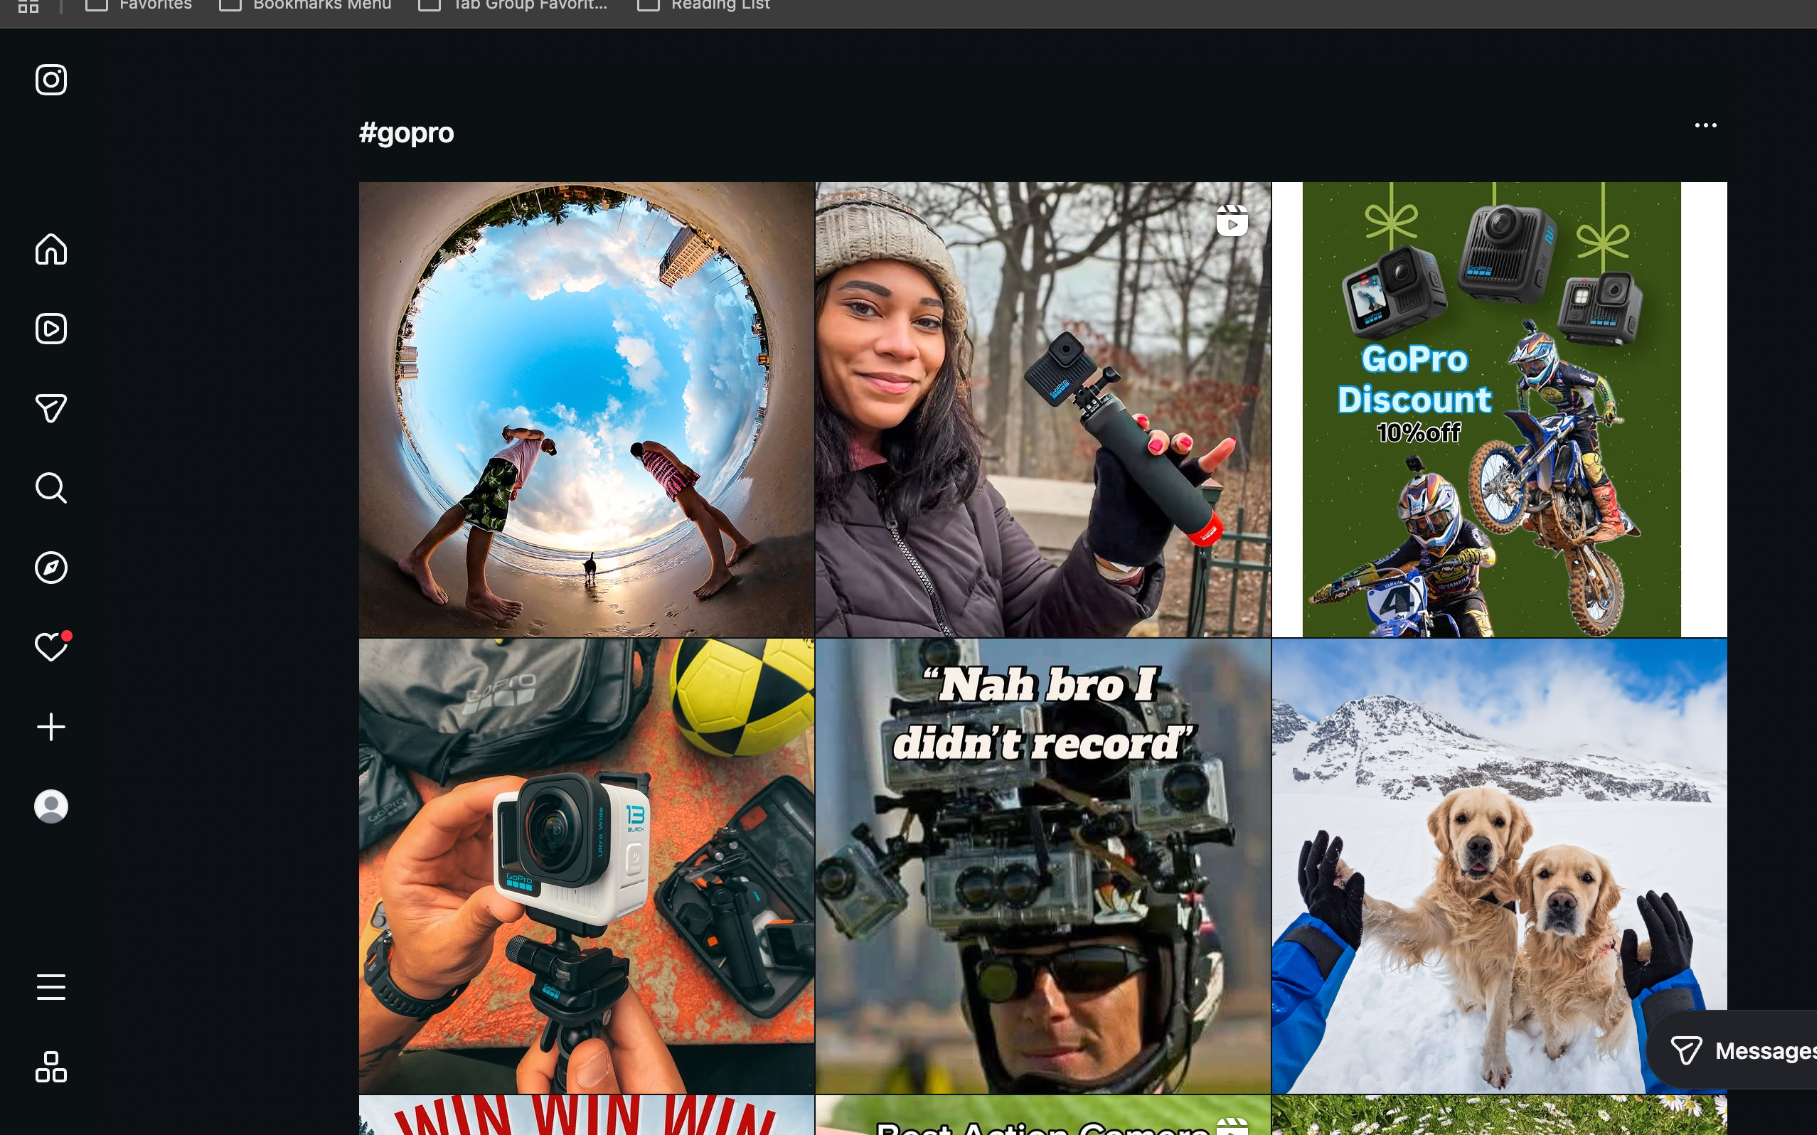Open the fisheye beach photo post
This screenshot has width=1817, height=1135.
(x=586, y=410)
